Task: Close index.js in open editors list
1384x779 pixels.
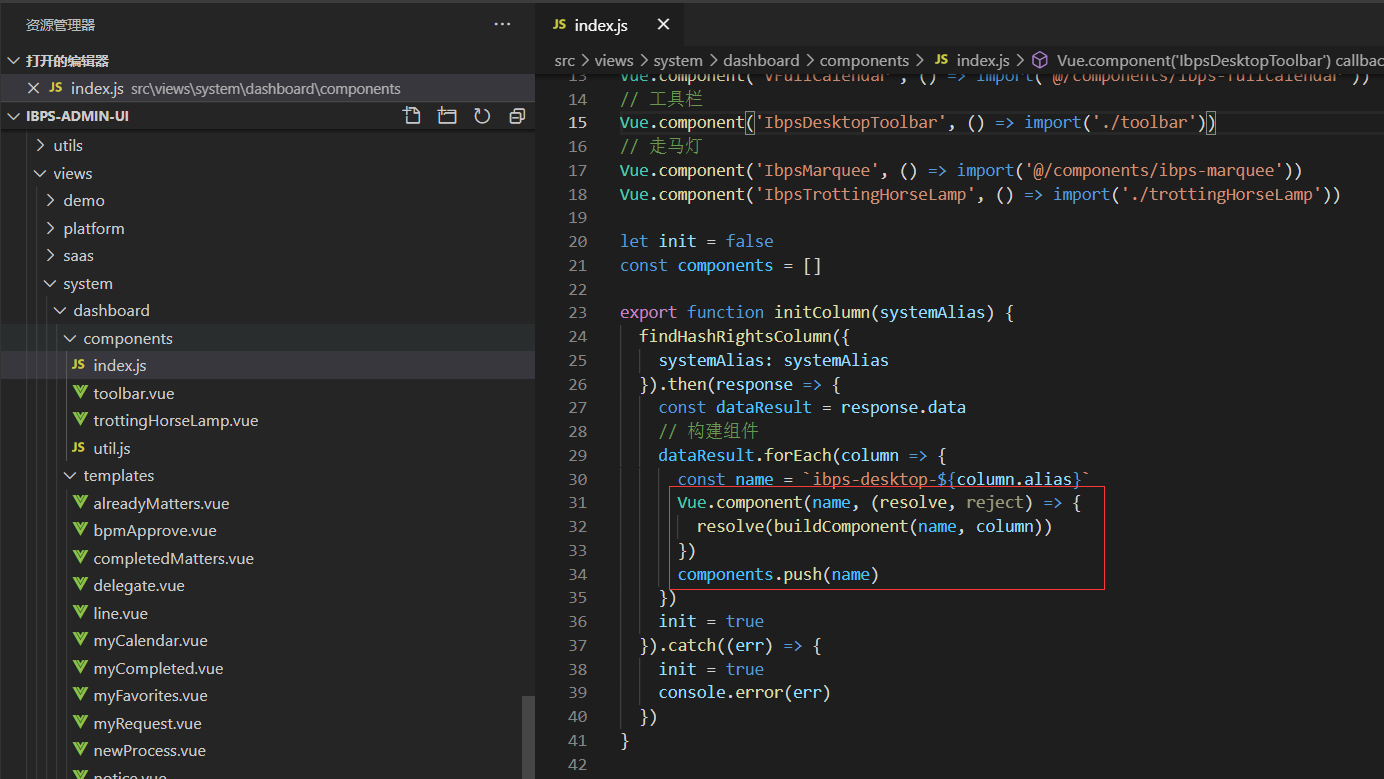Action: (33, 88)
